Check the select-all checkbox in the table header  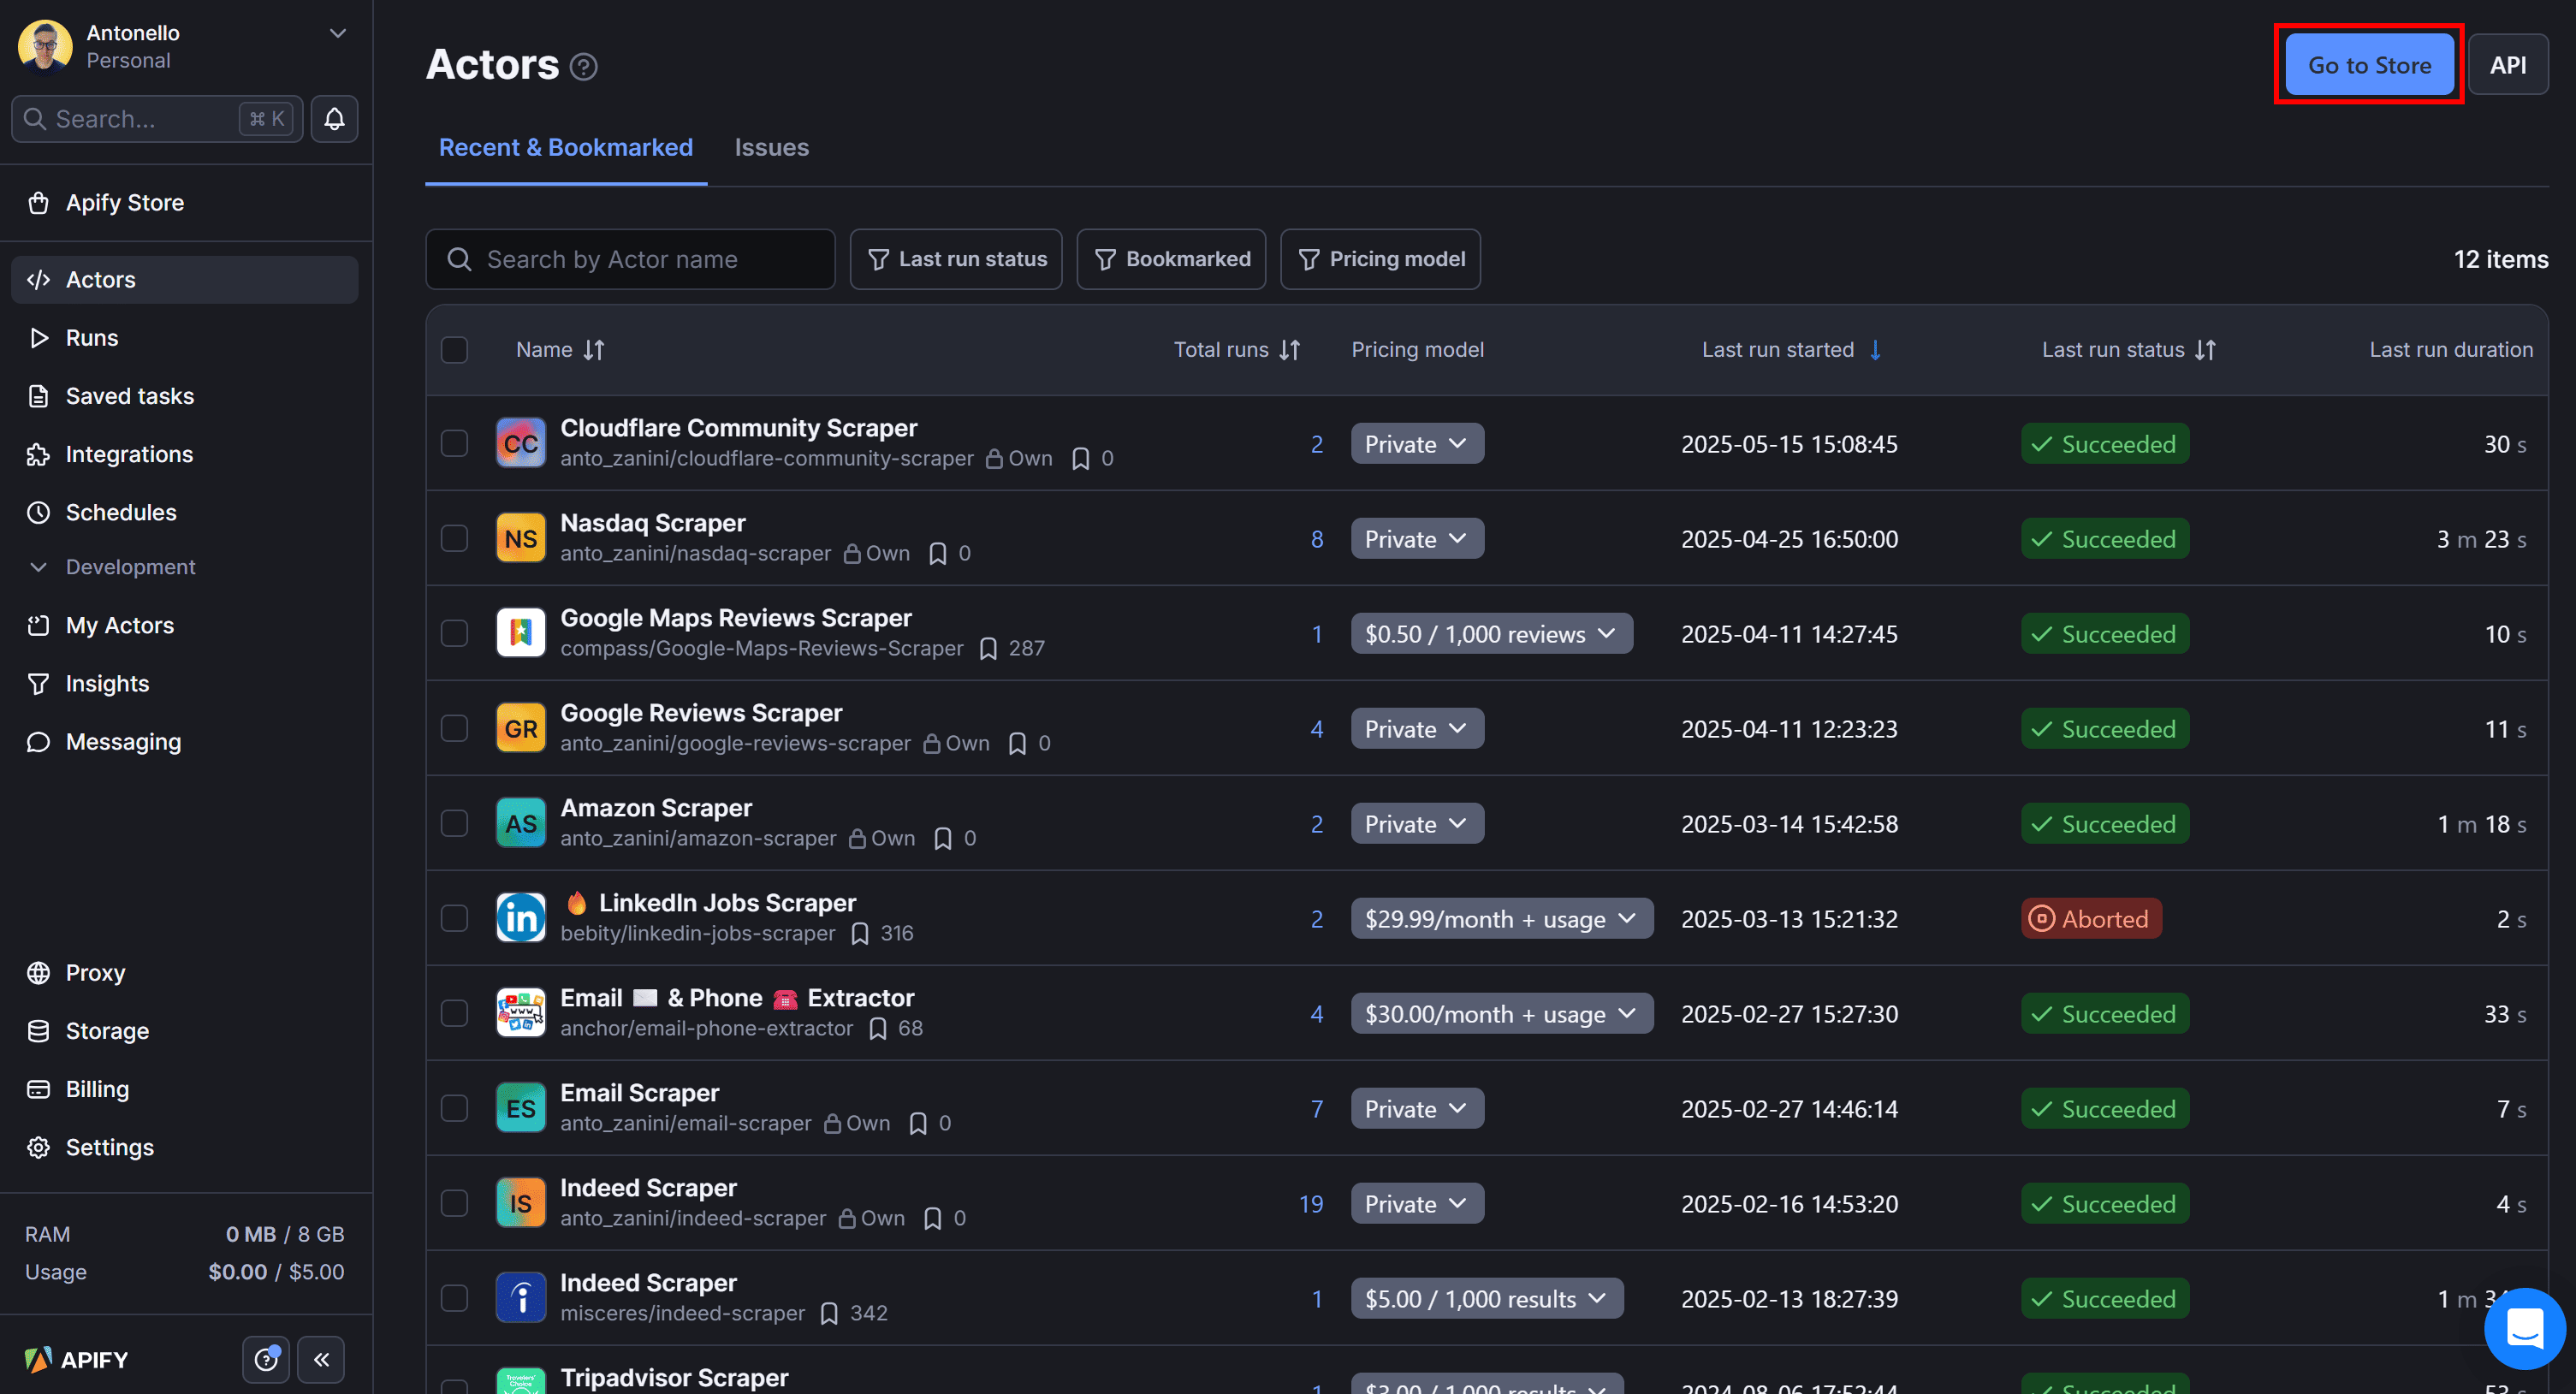point(455,350)
